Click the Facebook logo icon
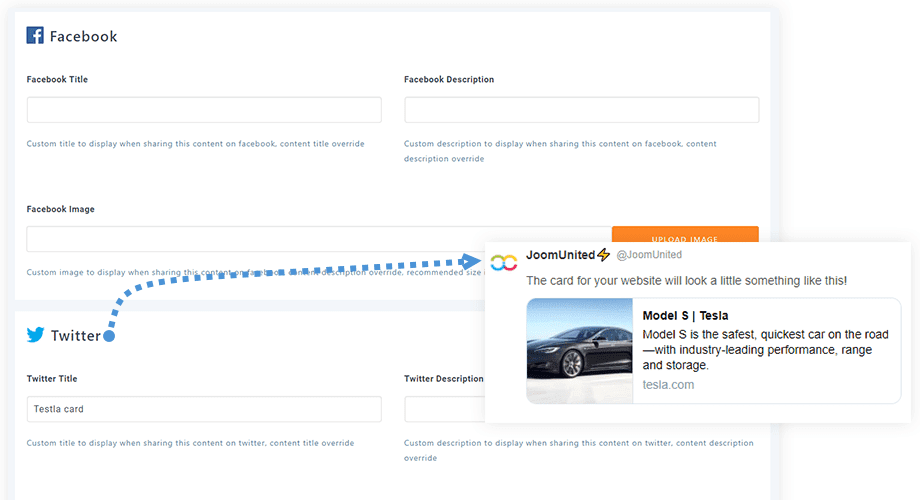Image resolution: width=920 pixels, height=500 pixels. (35, 36)
